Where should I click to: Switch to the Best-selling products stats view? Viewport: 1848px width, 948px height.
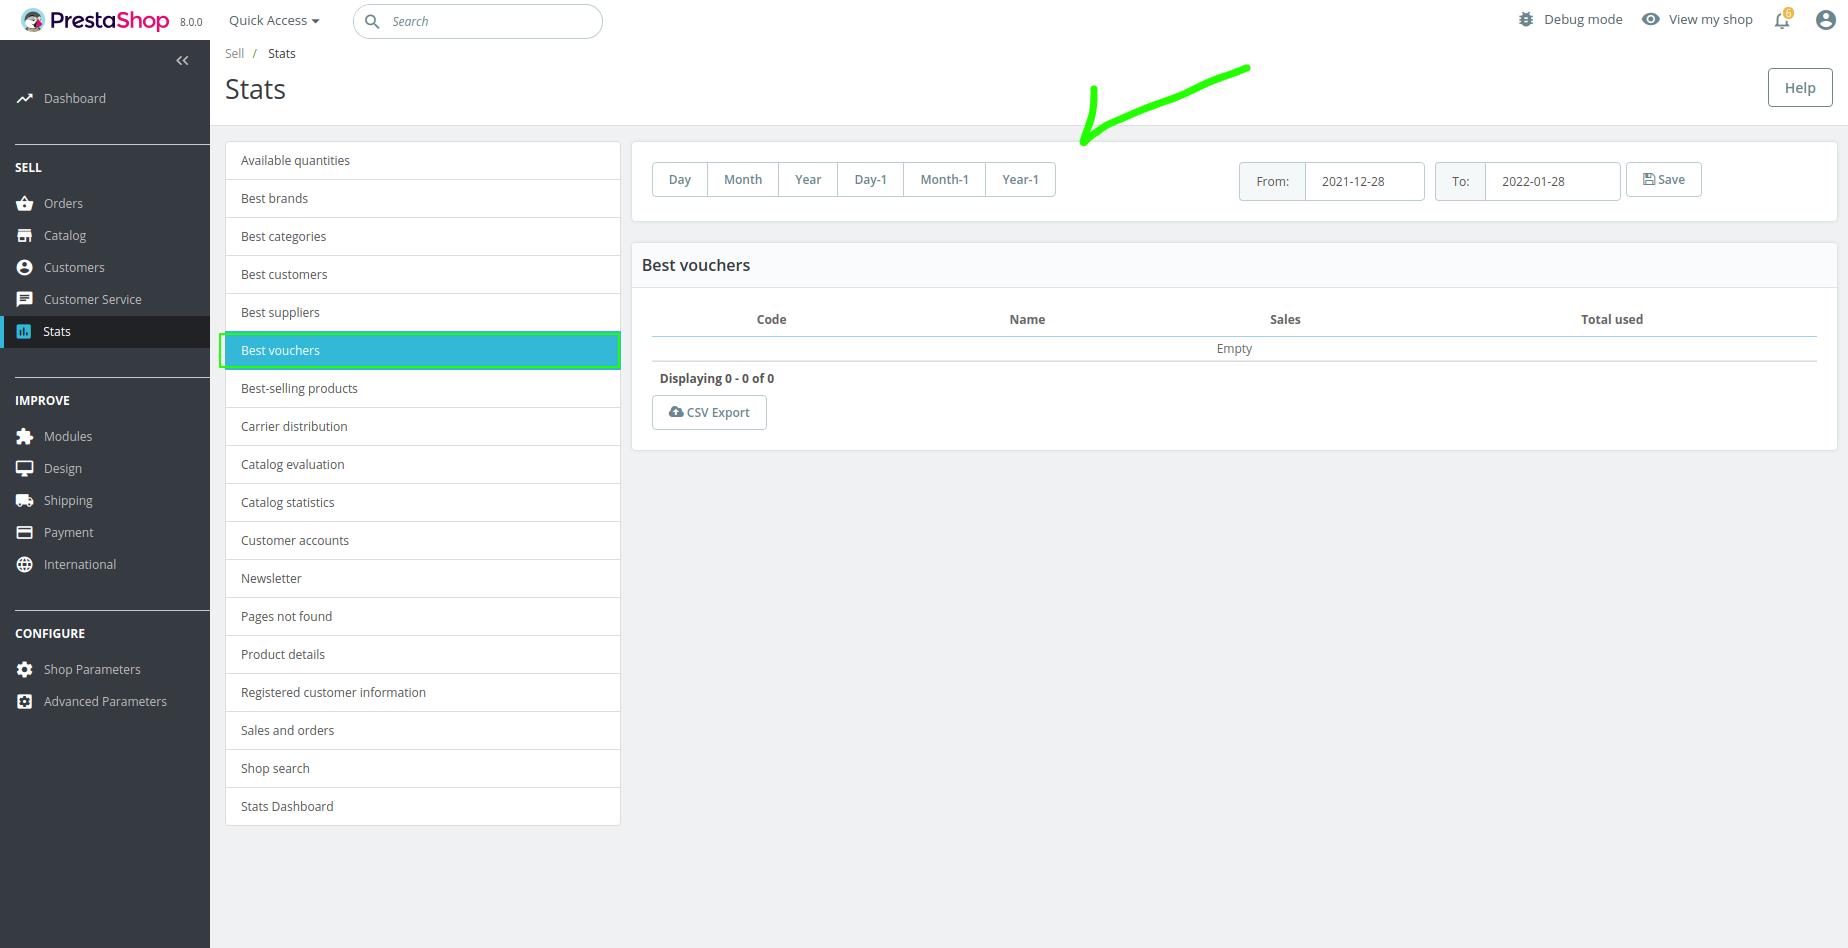299,388
